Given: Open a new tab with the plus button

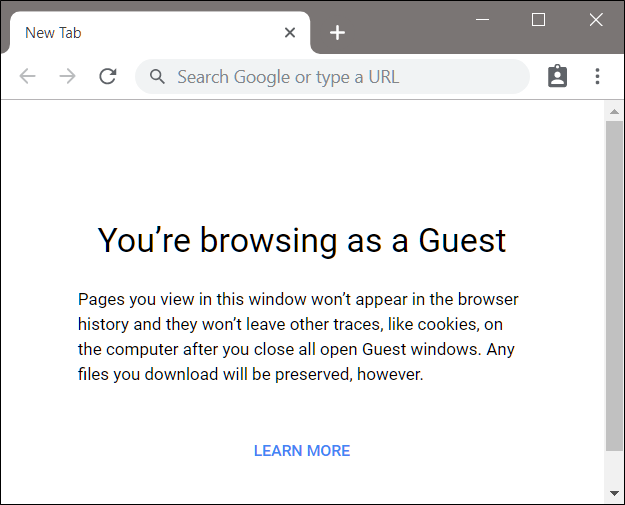Looking at the screenshot, I should coord(338,33).
